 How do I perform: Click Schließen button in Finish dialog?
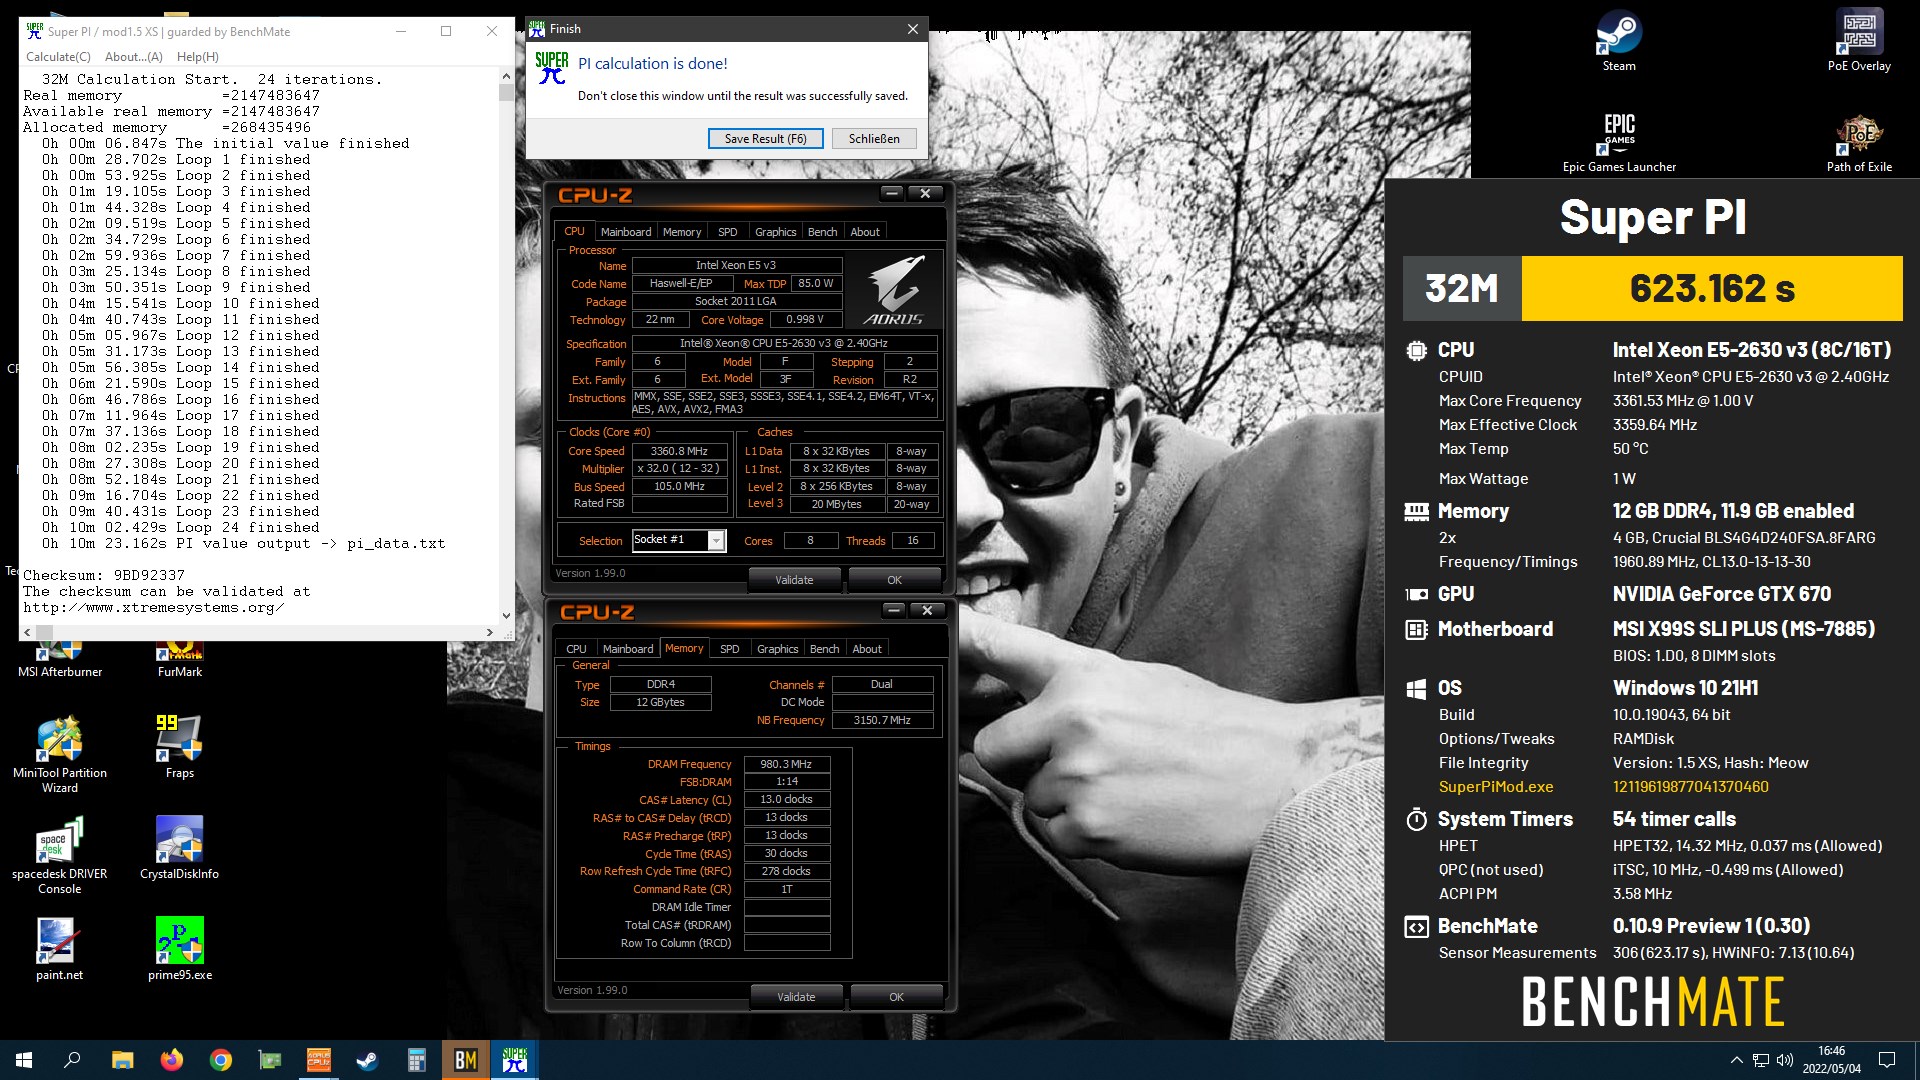[x=874, y=139]
